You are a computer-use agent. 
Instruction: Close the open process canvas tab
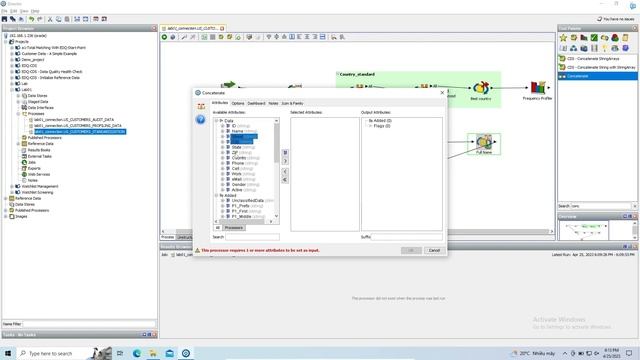[x=222, y=29]
